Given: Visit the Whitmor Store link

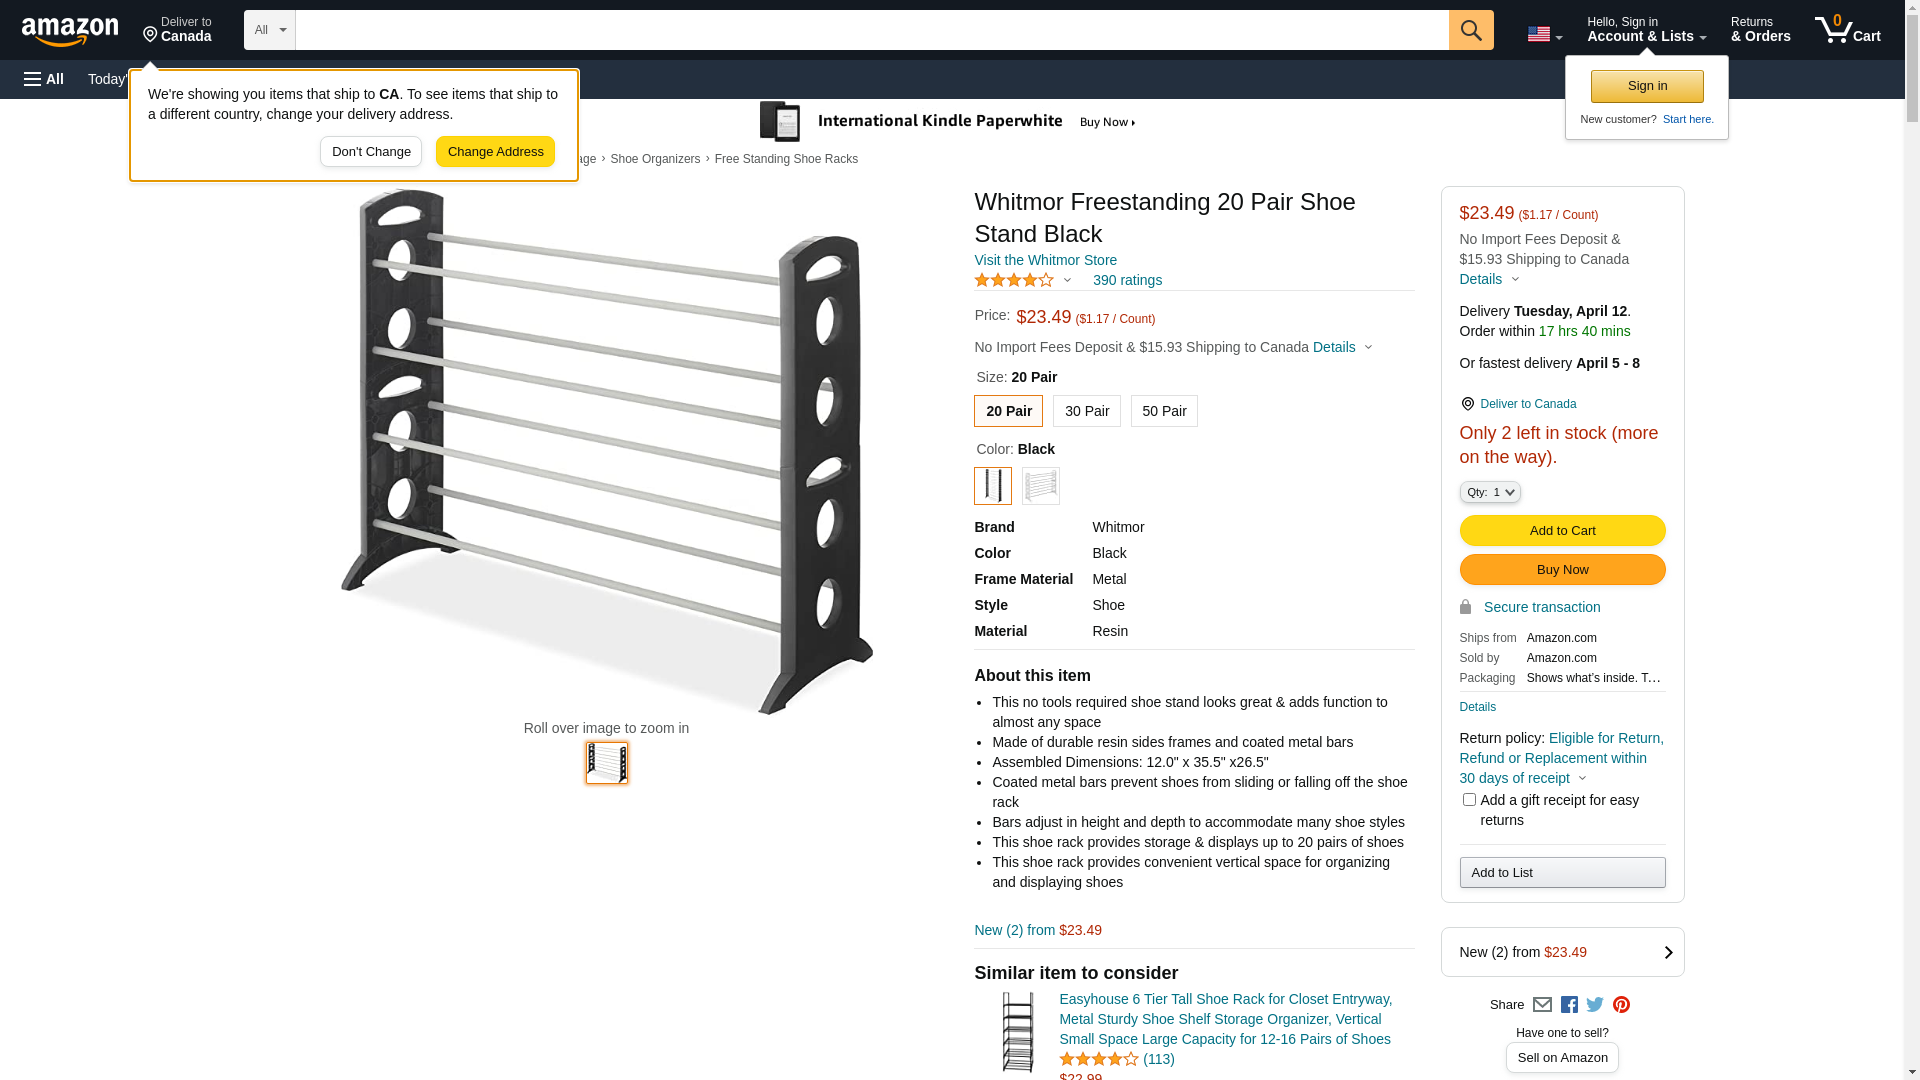Looking at the screenshot, I should [x=1045, y=260].
